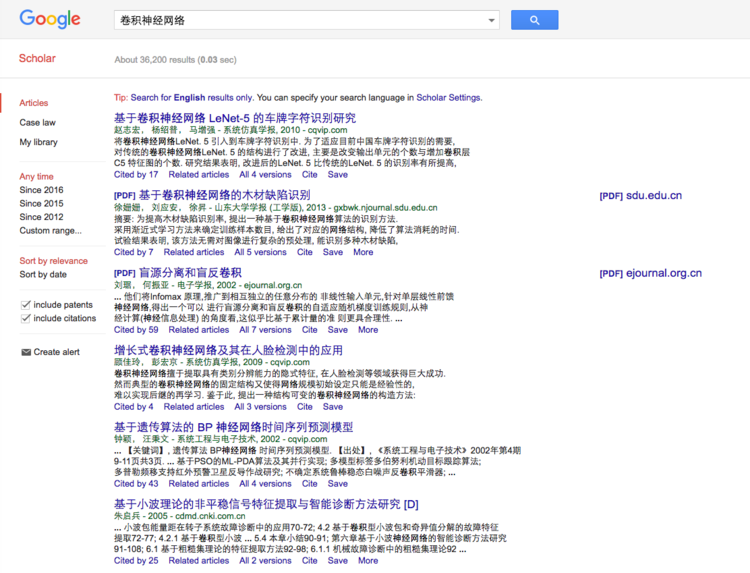750x573 pixels.
Task: Open the BP 神经网络时间序列预测模型 result title
Action: [x=233, y=427]
